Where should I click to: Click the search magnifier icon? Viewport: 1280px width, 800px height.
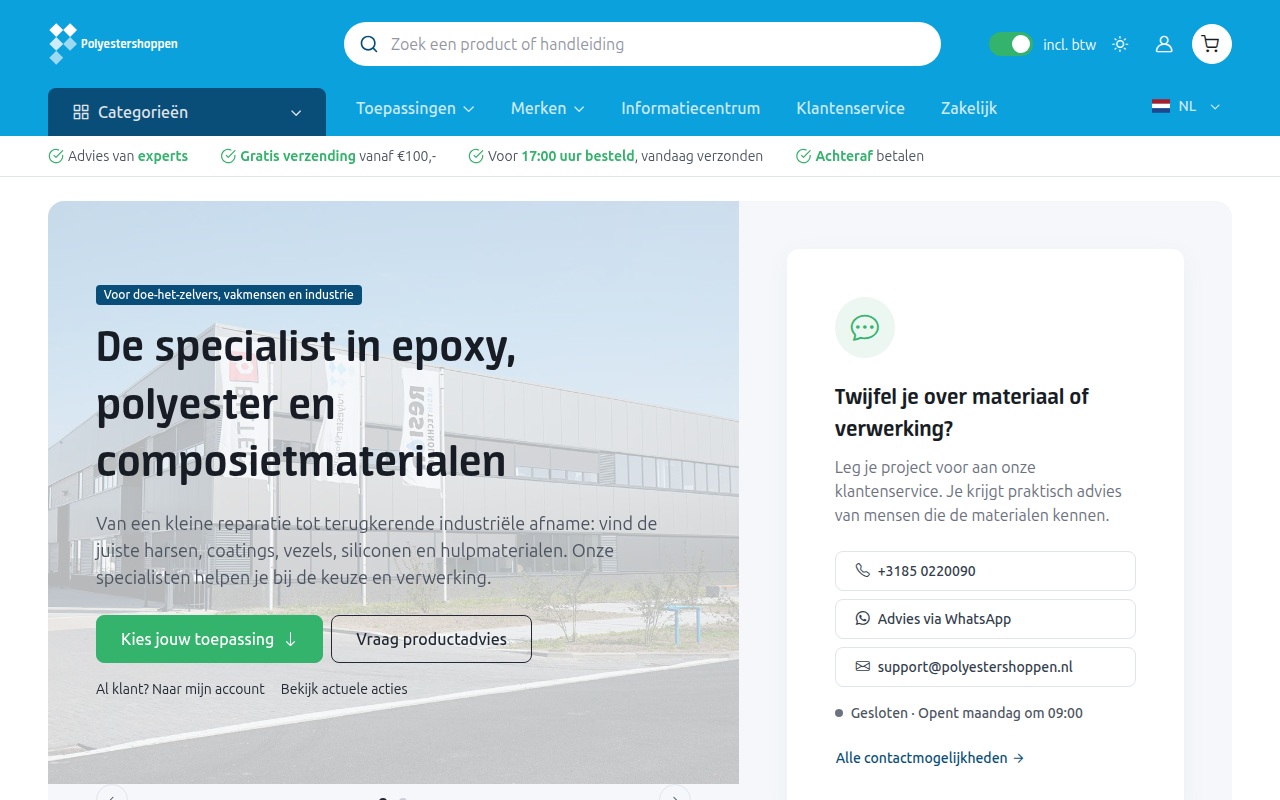[369, 44]
